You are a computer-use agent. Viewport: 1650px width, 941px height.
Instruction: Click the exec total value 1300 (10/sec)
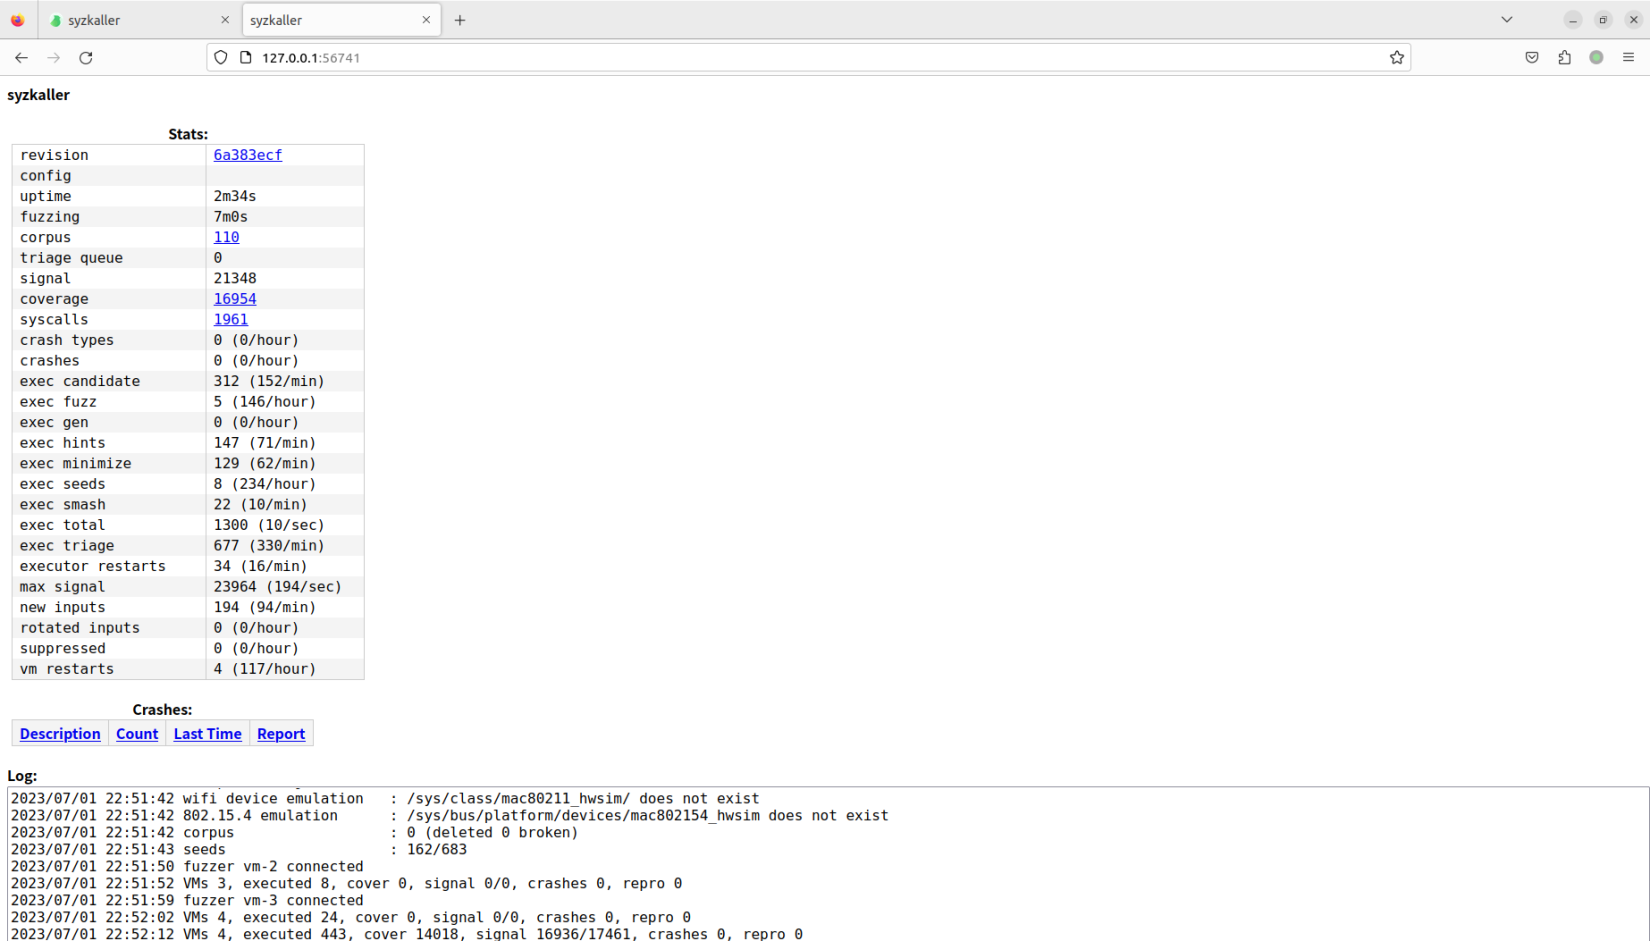(x=269, y=525)
